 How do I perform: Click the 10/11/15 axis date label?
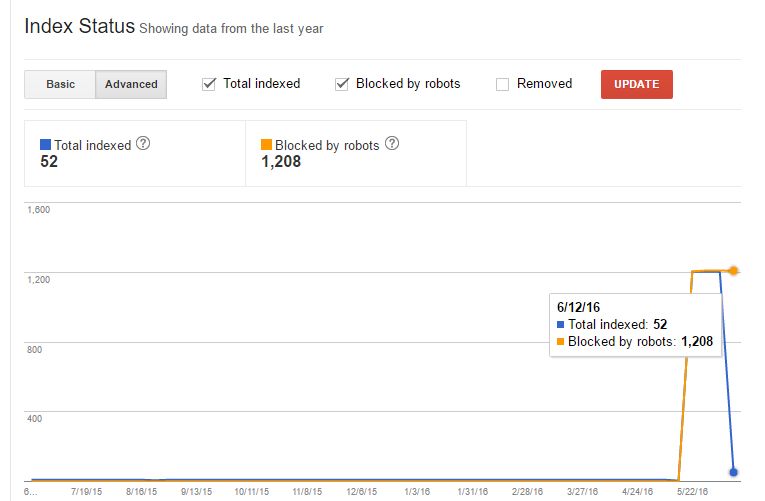click(x=251, y=492)
